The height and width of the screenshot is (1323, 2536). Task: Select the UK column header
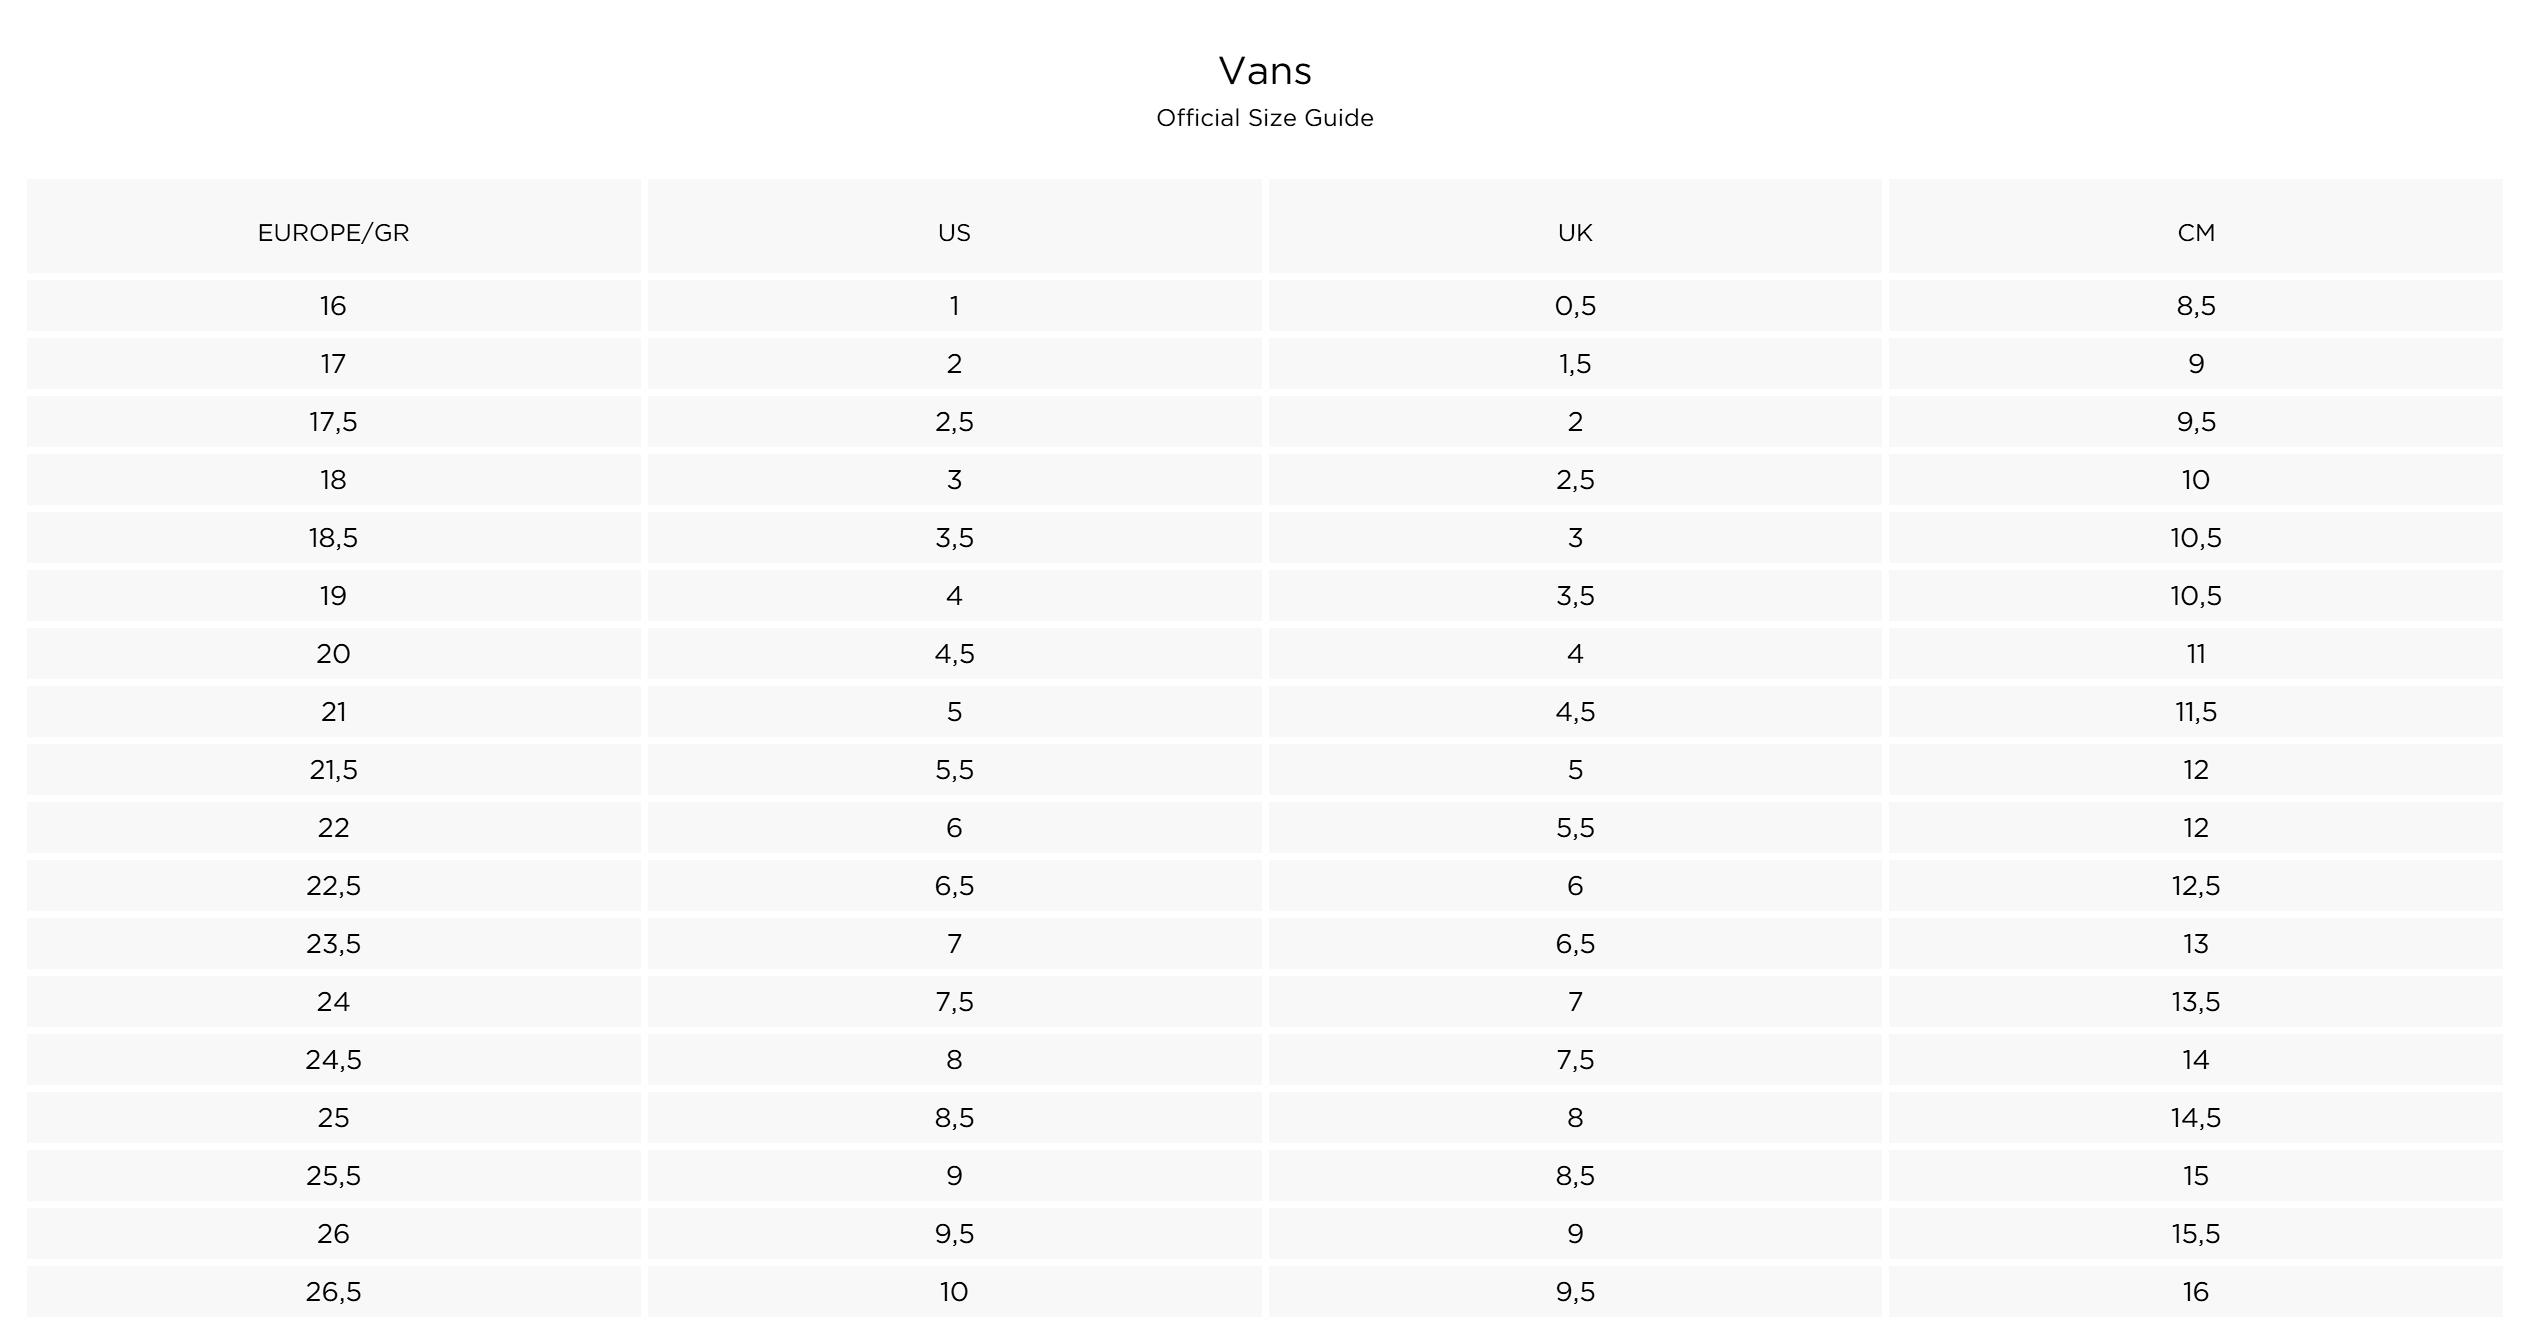coord(1575,226)
